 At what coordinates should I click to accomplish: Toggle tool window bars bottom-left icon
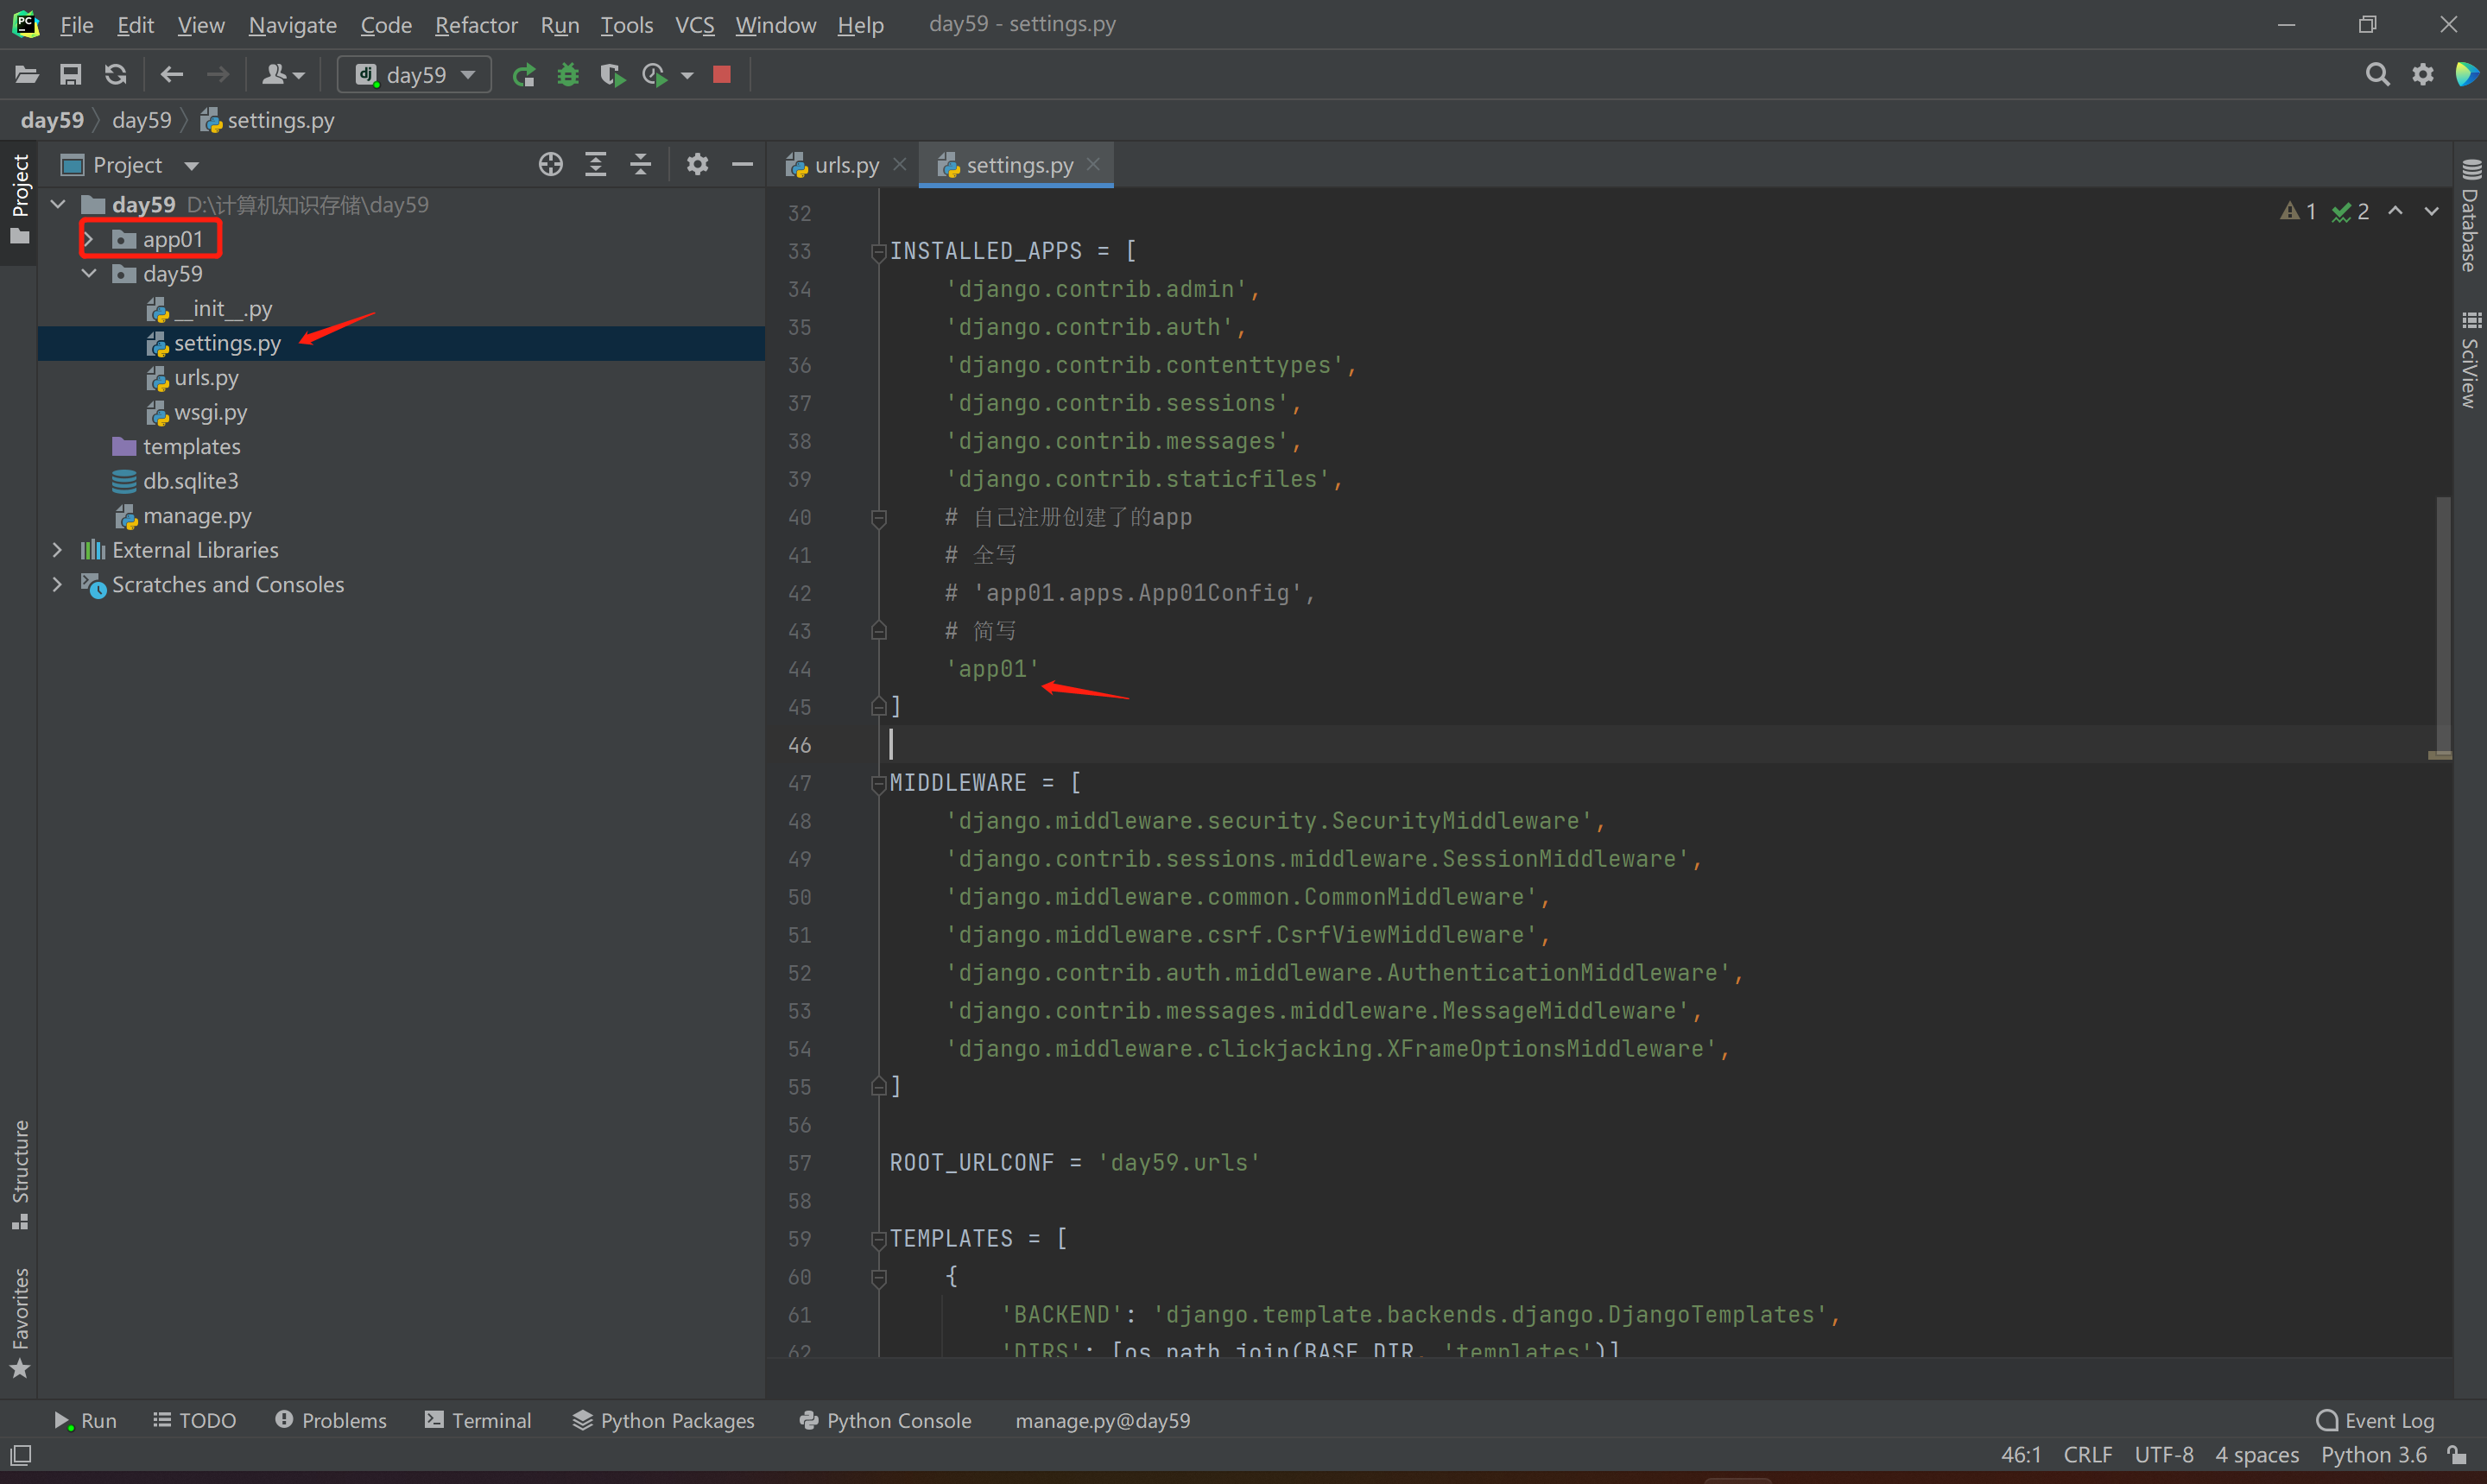coord(21,1455)
